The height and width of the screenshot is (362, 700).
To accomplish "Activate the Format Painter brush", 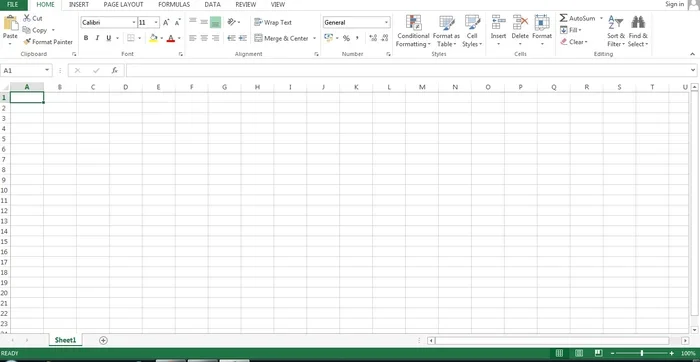I will pos(27,42).
